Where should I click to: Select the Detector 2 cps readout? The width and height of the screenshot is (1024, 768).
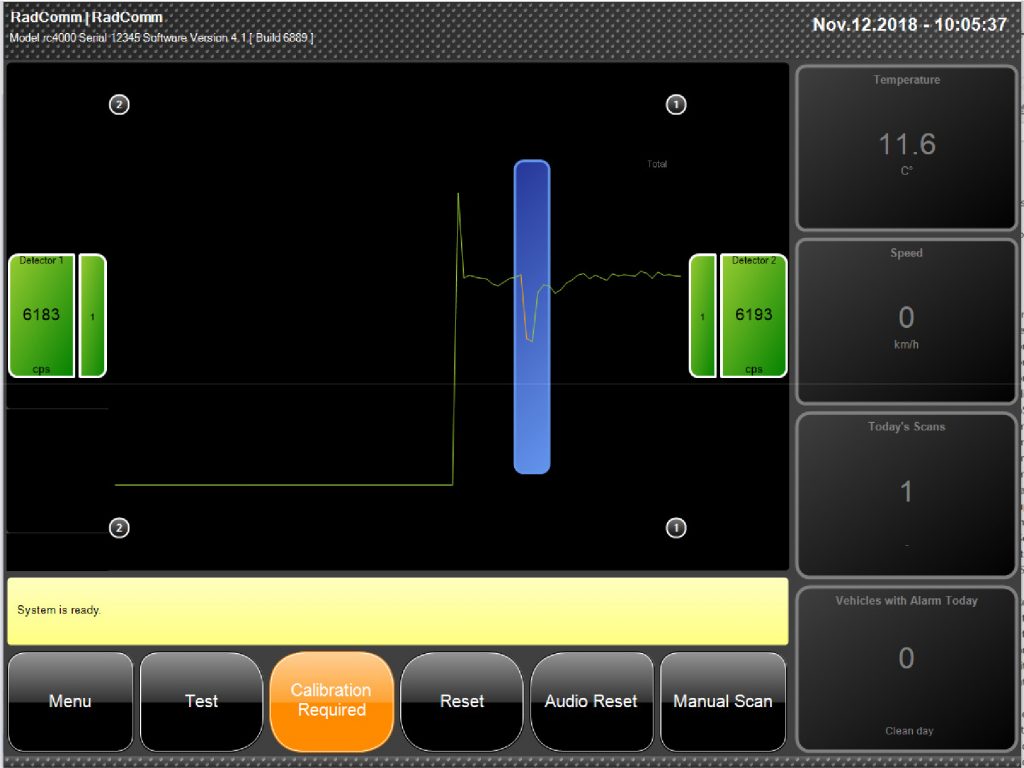coord(753,315)
